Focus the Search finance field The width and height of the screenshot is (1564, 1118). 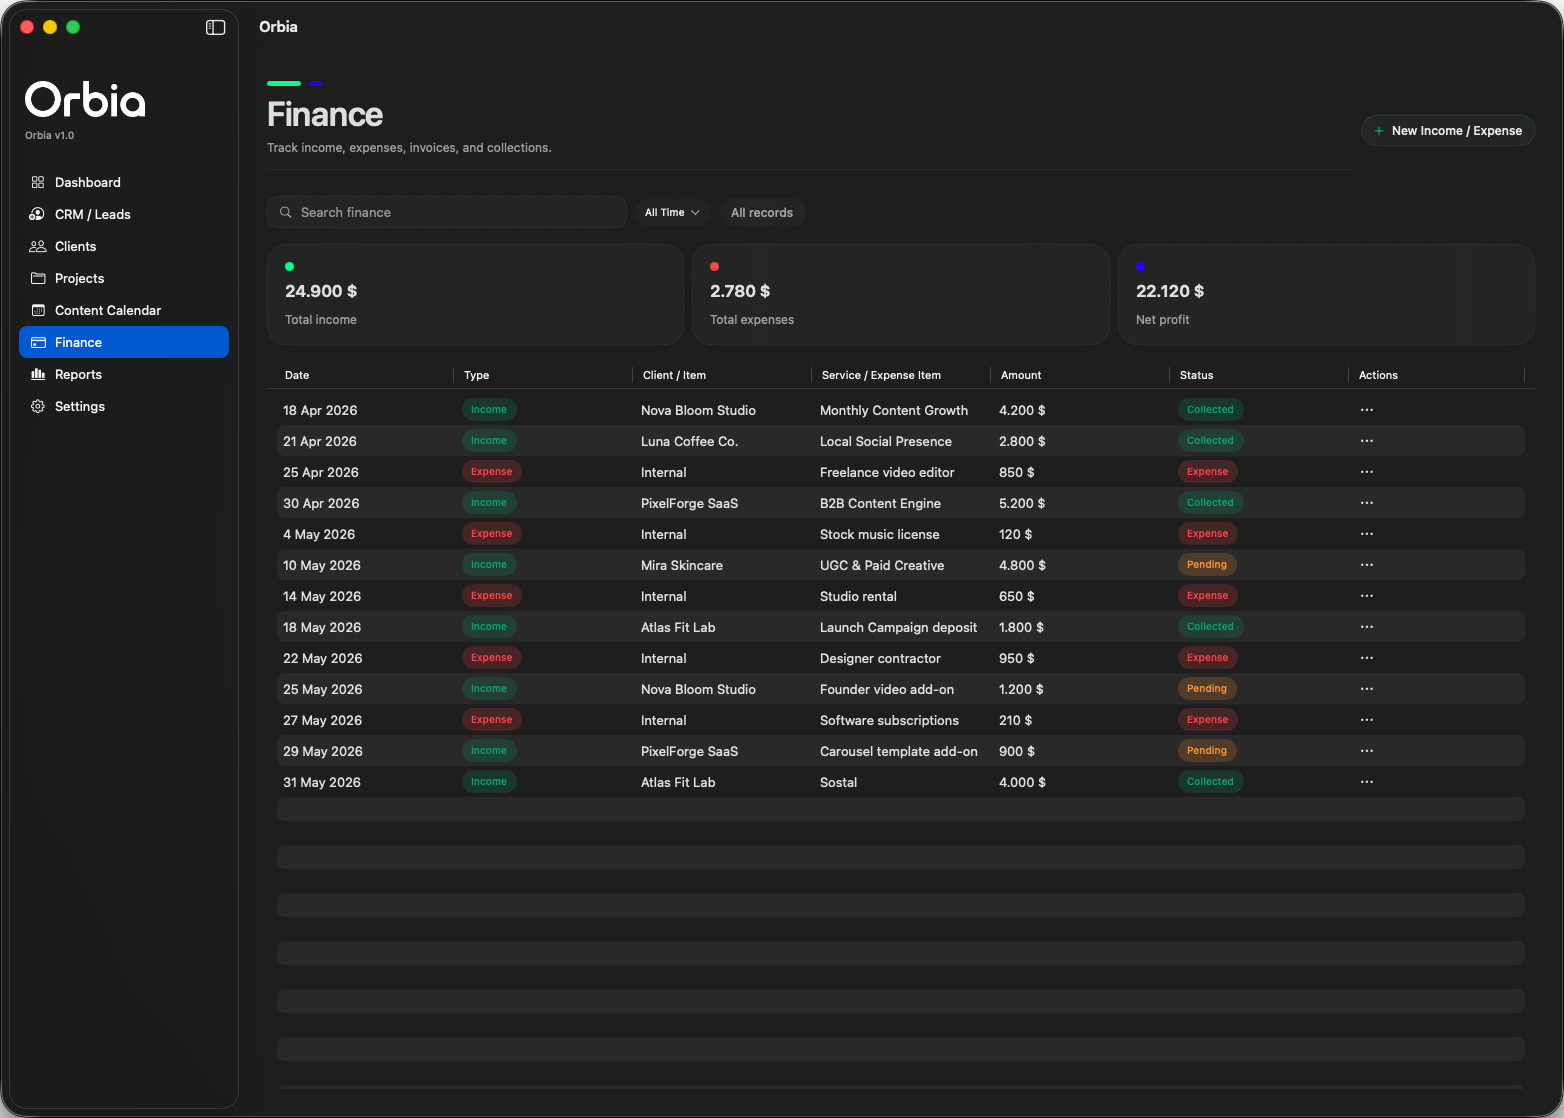(447, 212)
